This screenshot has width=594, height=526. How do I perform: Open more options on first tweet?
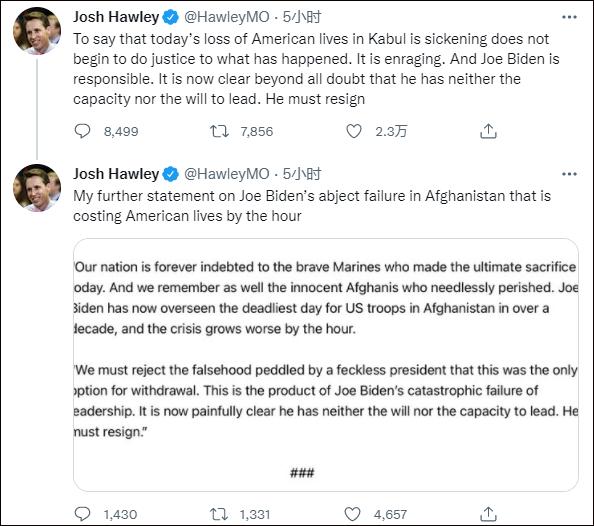coord(569,17)
